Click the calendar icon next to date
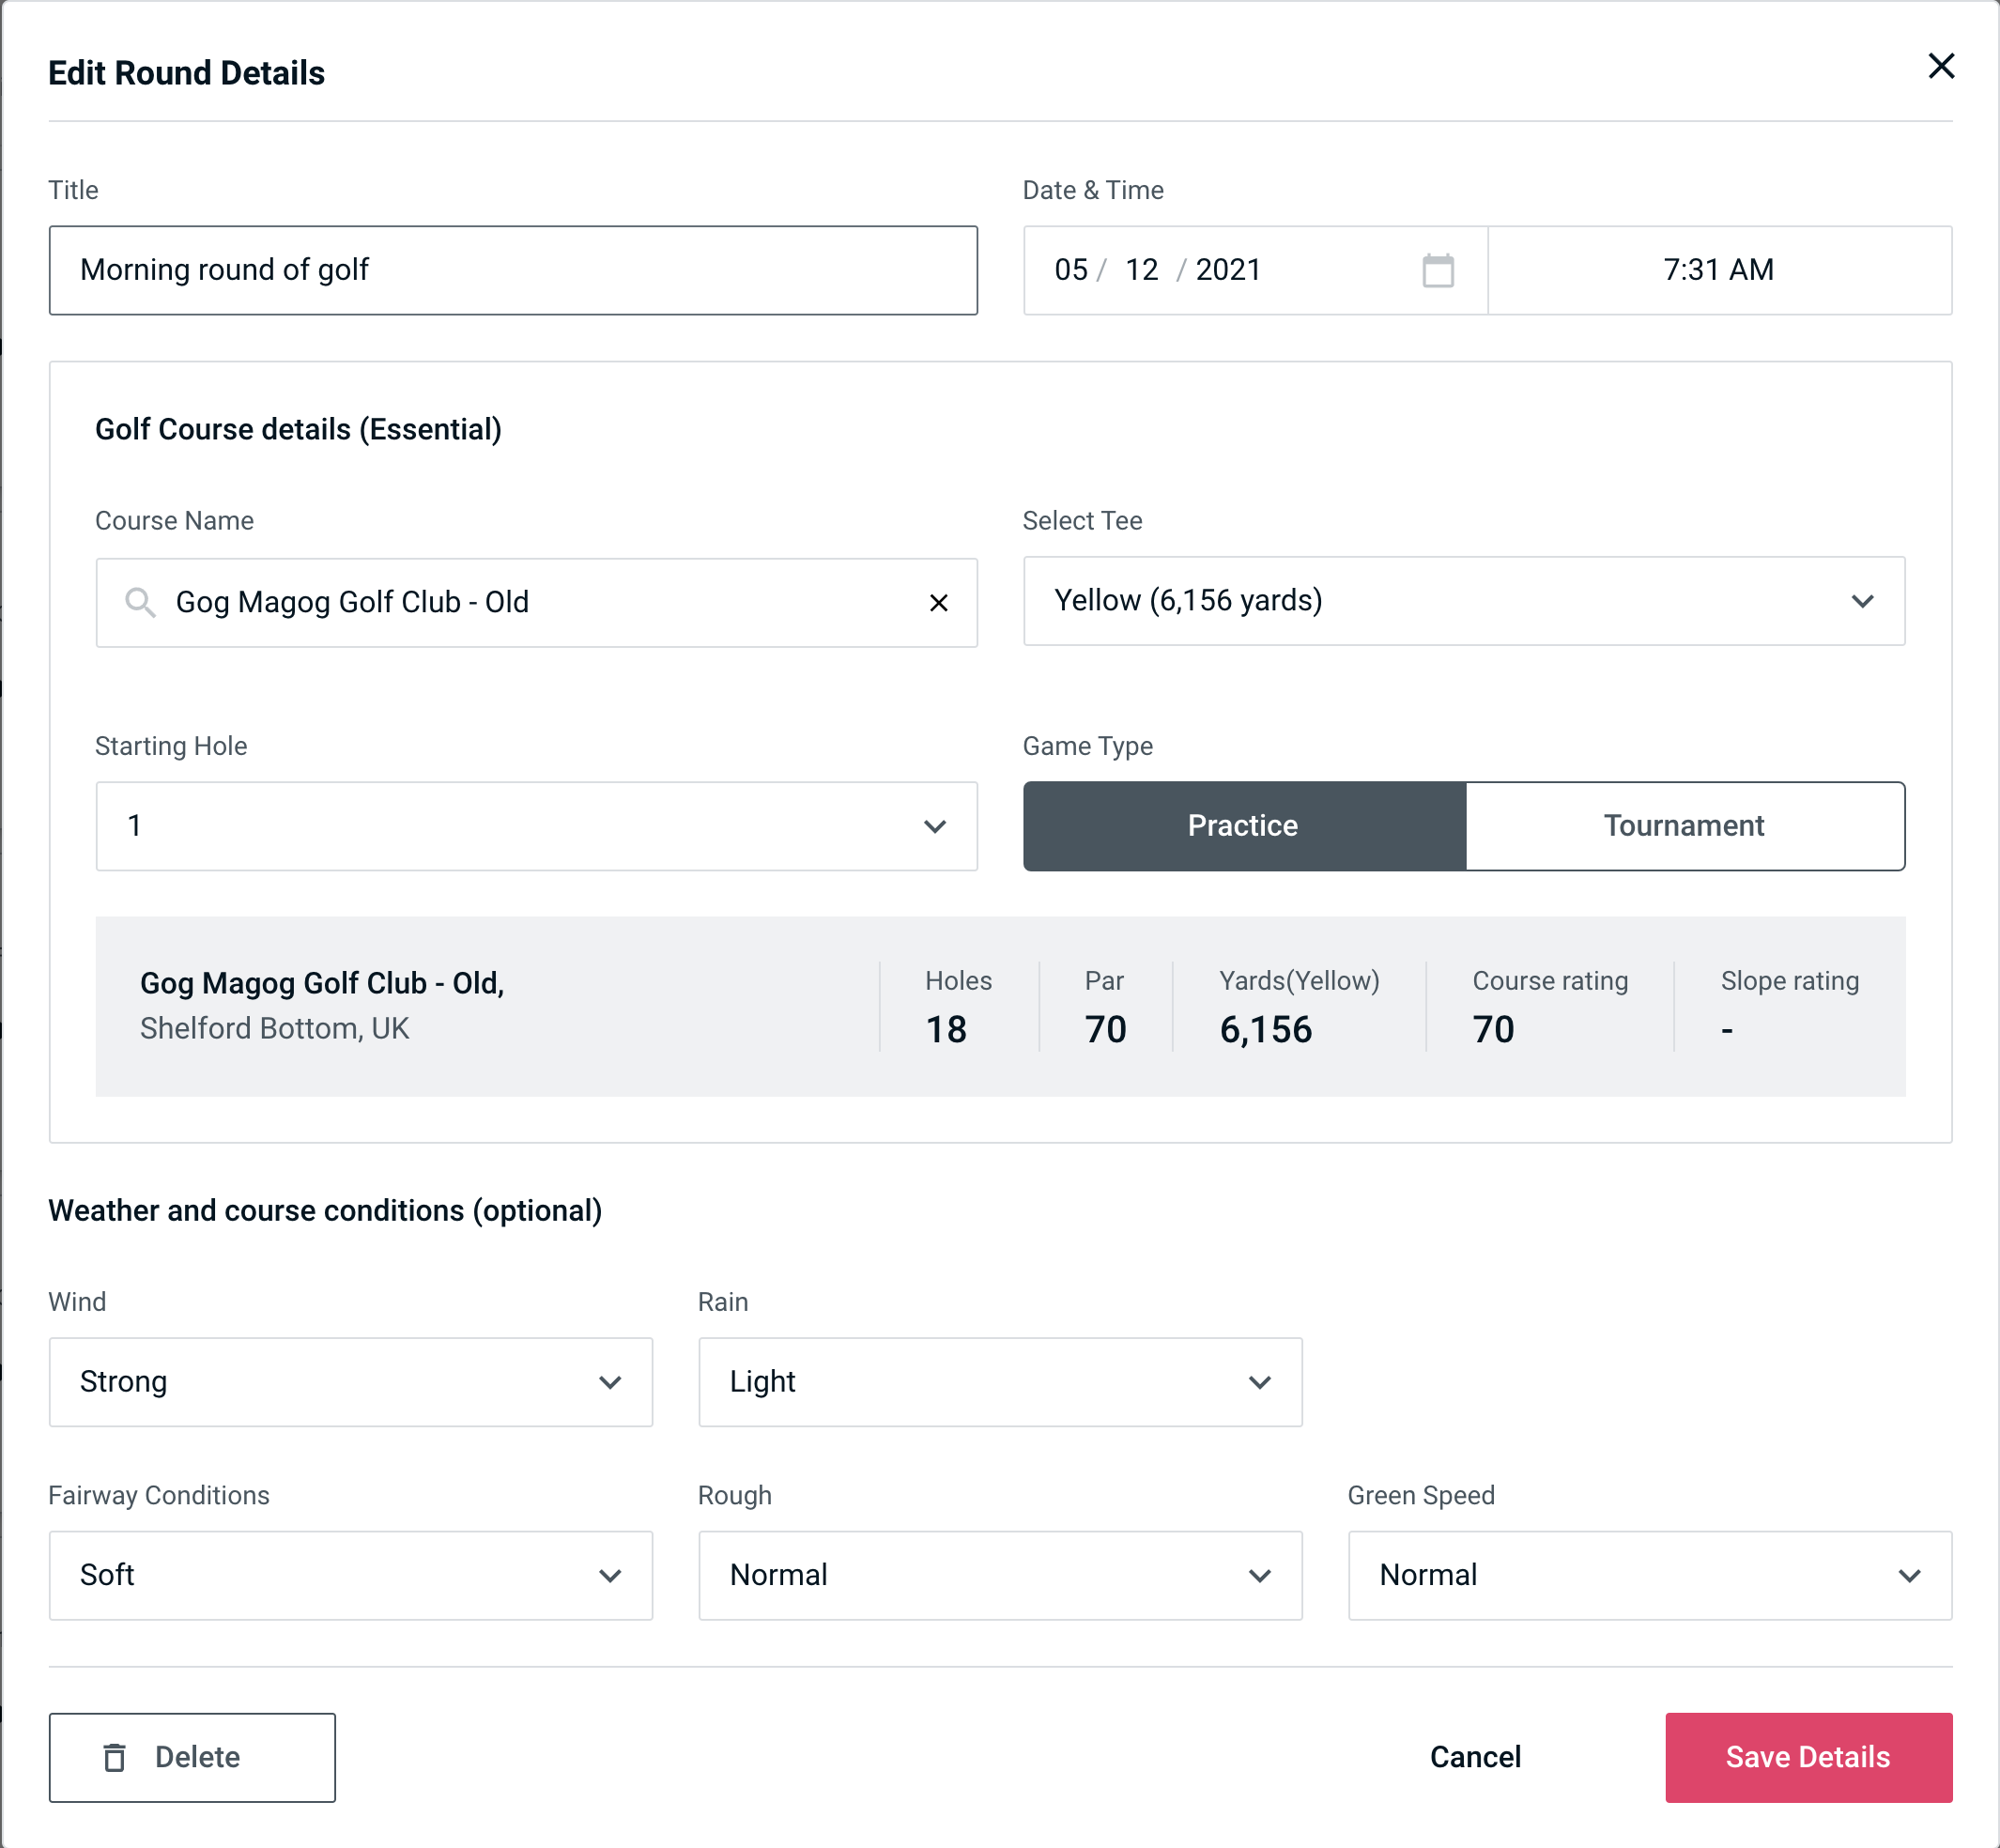Screen dimensions: 2000x1848 coord(1436,270)
